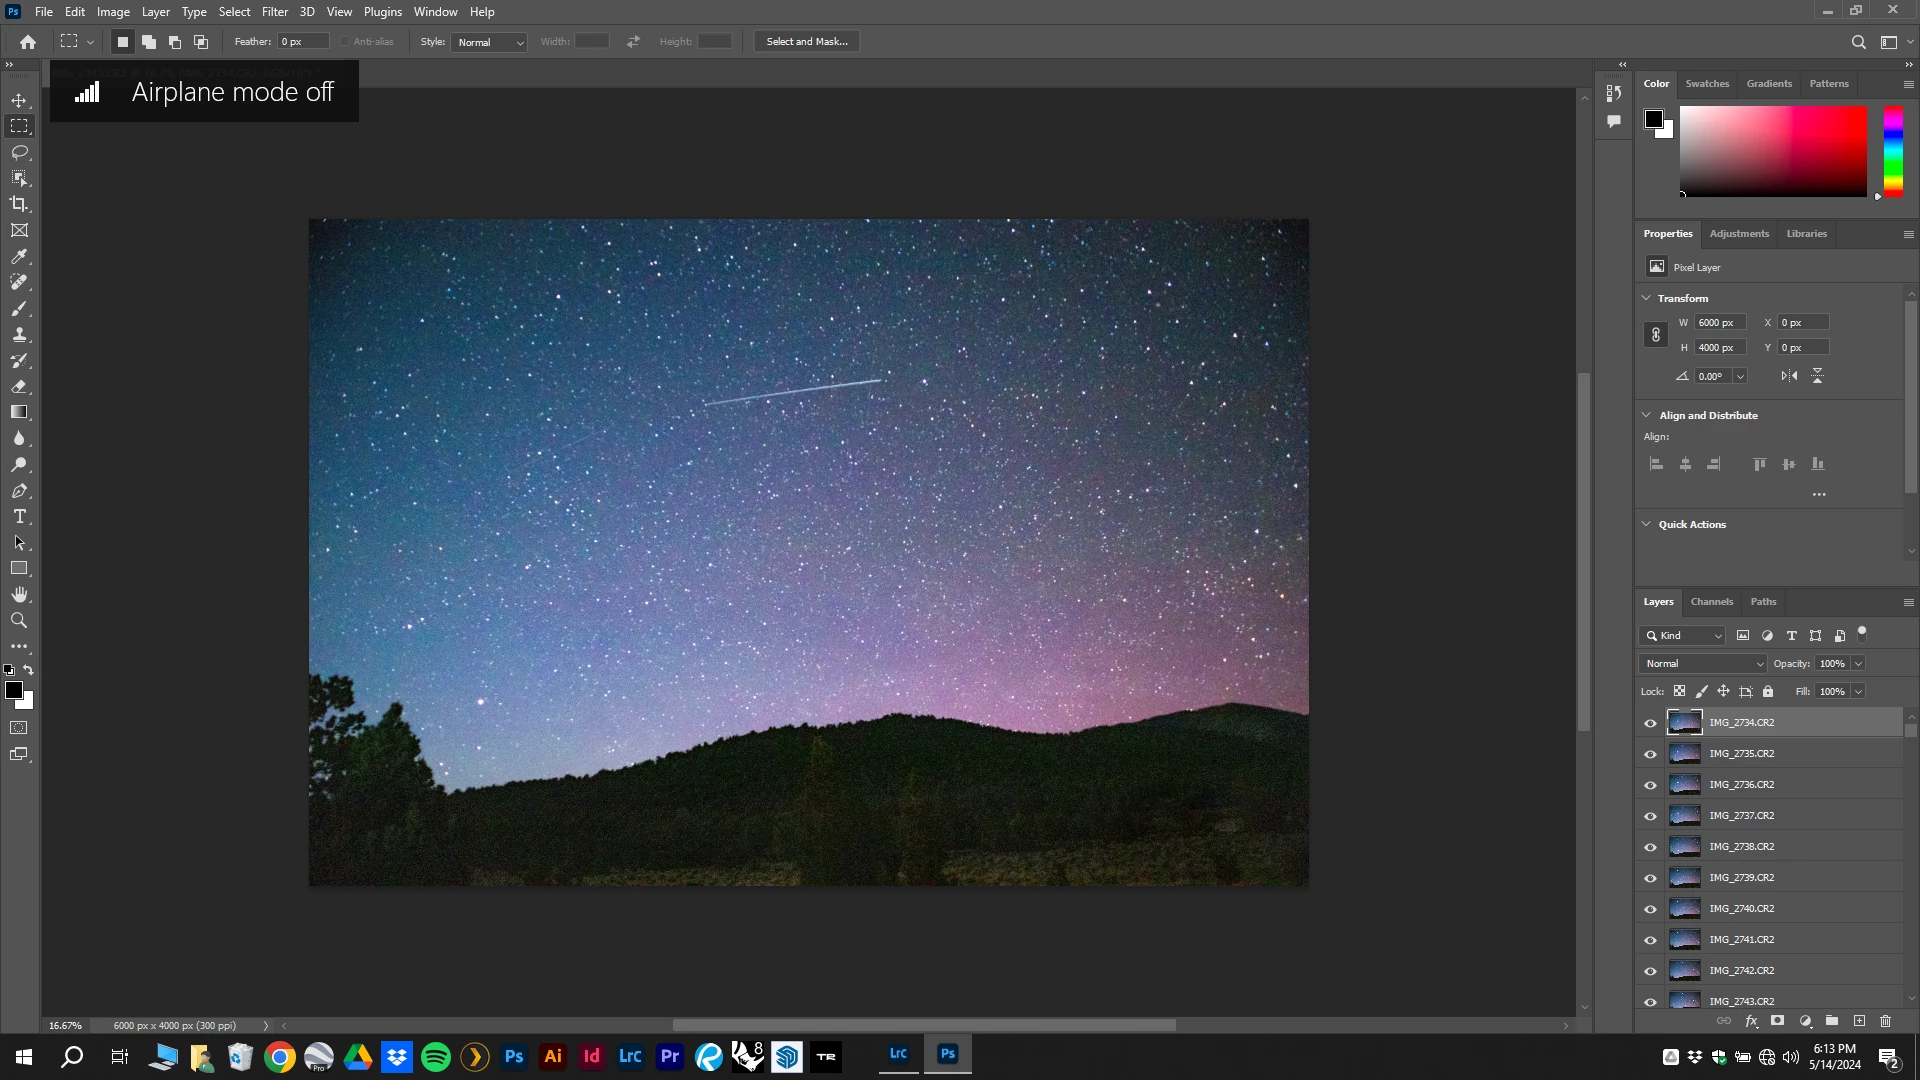Select the Hand tool

(19, 595)
